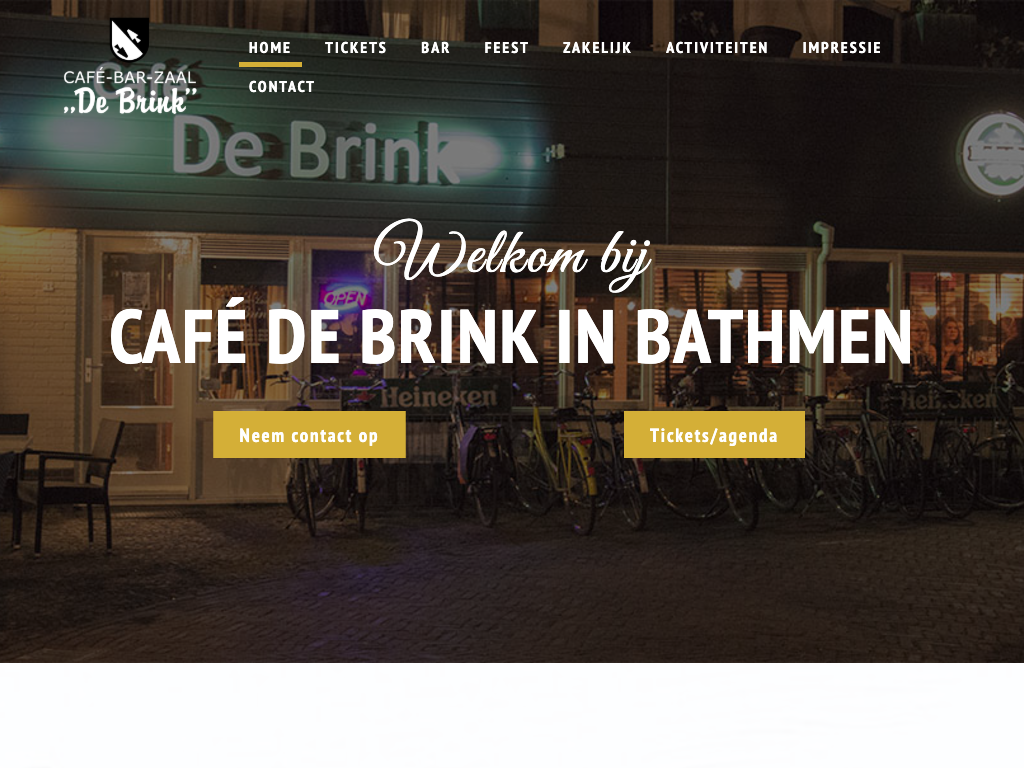Image resolution: width=1024 pixels, height=768 pixels.
Task: Click the neon OPEN sign in photo
Action: pyautogui.click(x=345, y=298)
